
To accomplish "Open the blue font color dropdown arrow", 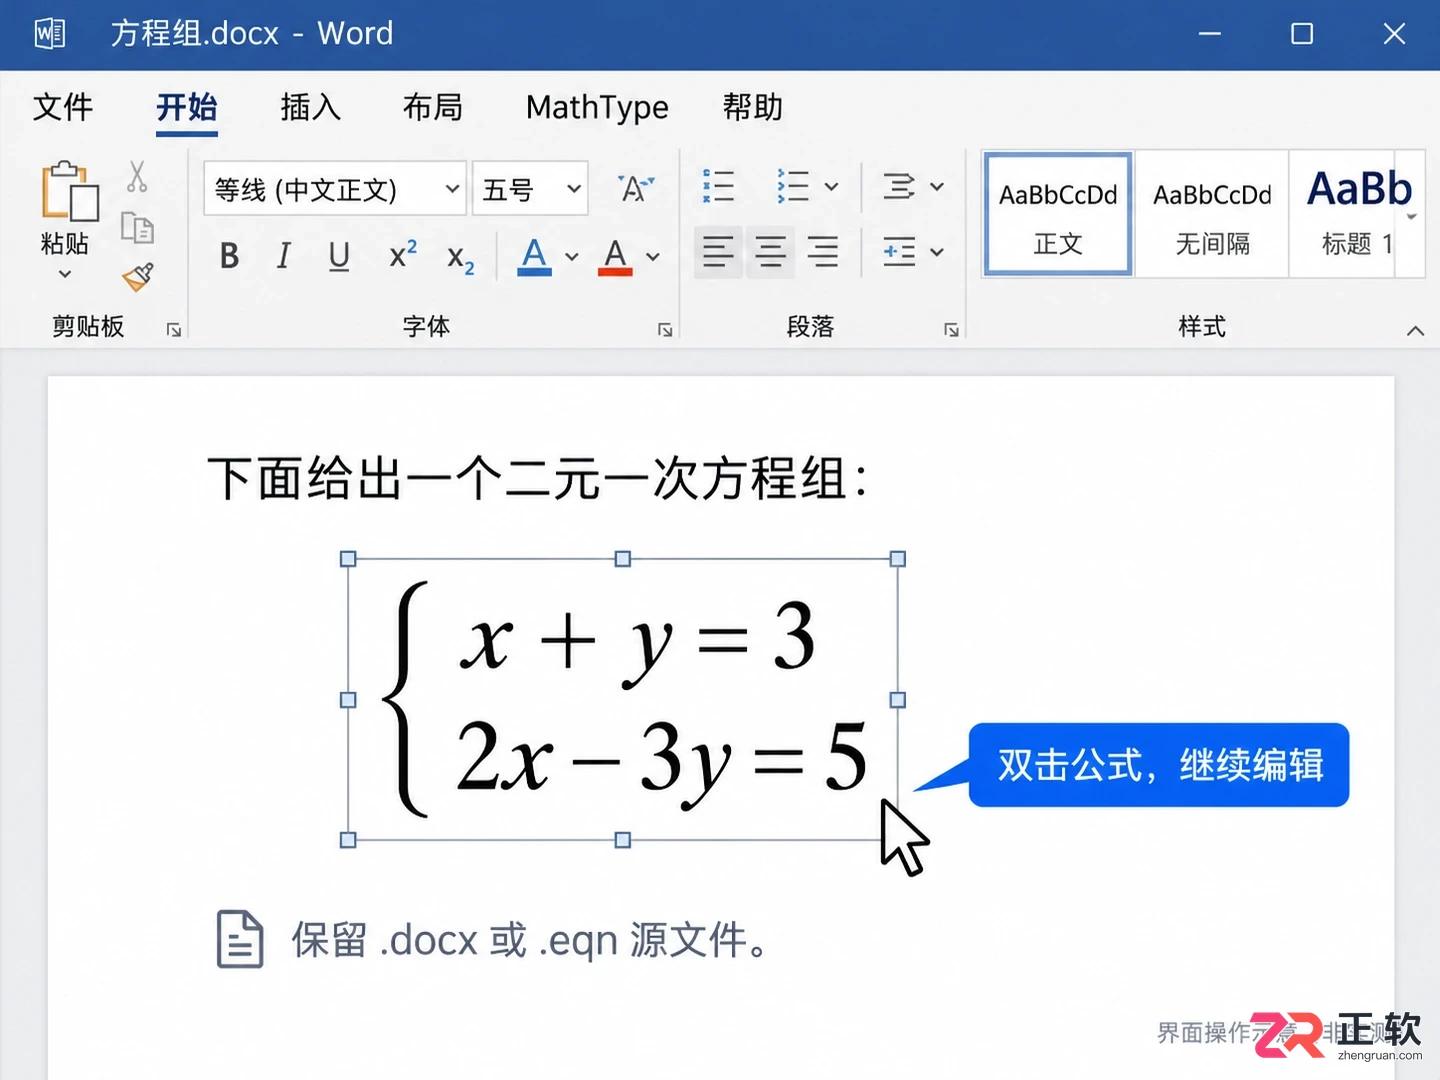I will coord(572,257).
